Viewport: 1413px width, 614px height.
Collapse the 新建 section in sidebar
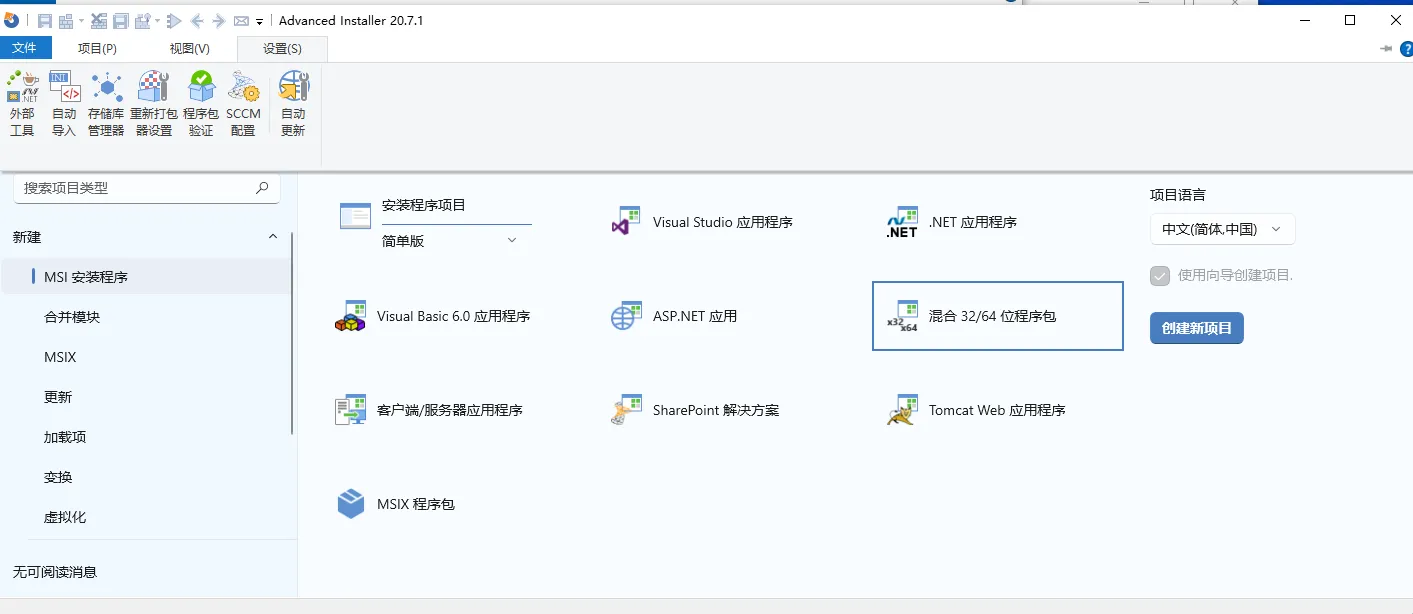point(272,237)
